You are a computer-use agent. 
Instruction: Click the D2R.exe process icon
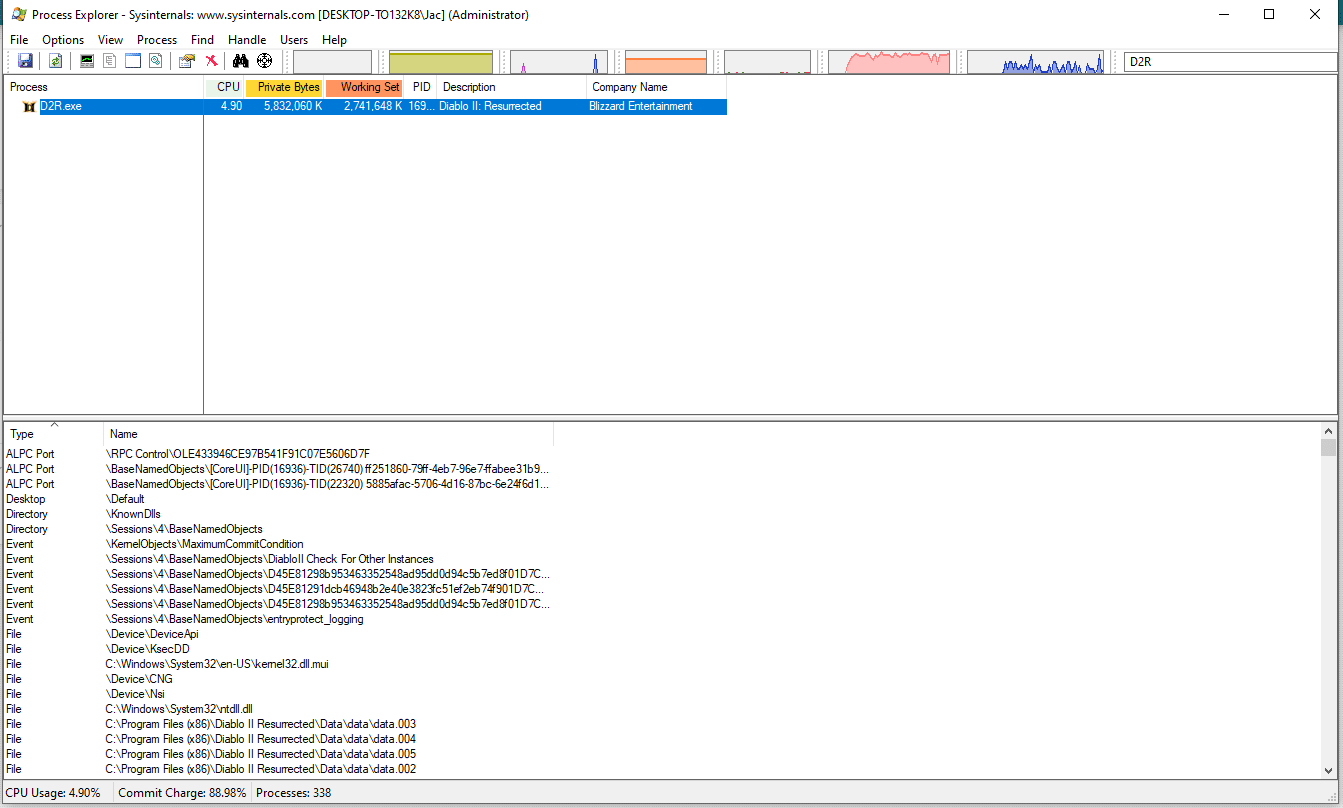pyautogui.click(x=29, y=106)
